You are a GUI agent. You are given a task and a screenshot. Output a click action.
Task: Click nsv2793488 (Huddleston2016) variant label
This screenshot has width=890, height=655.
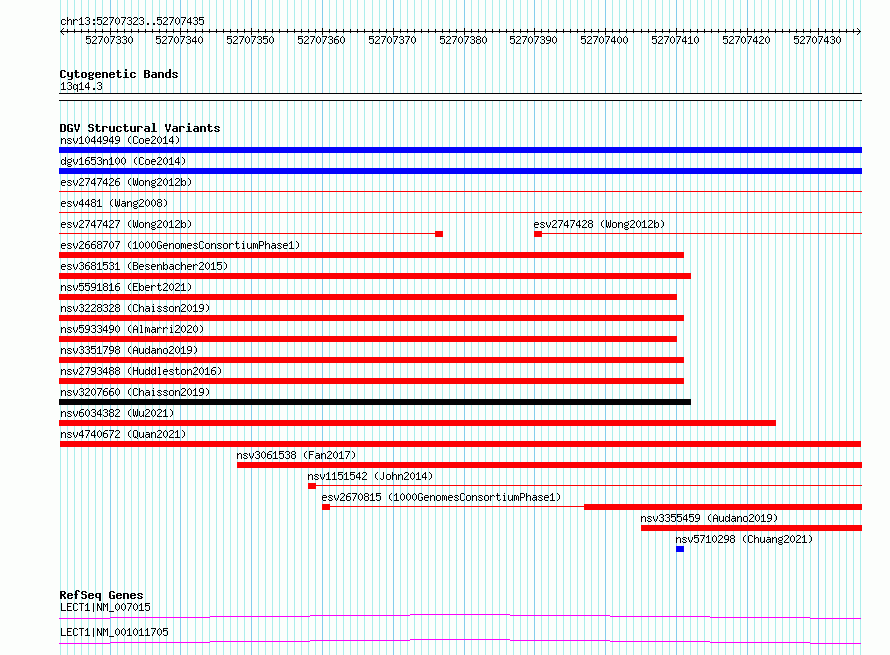[x=141, y=371]
